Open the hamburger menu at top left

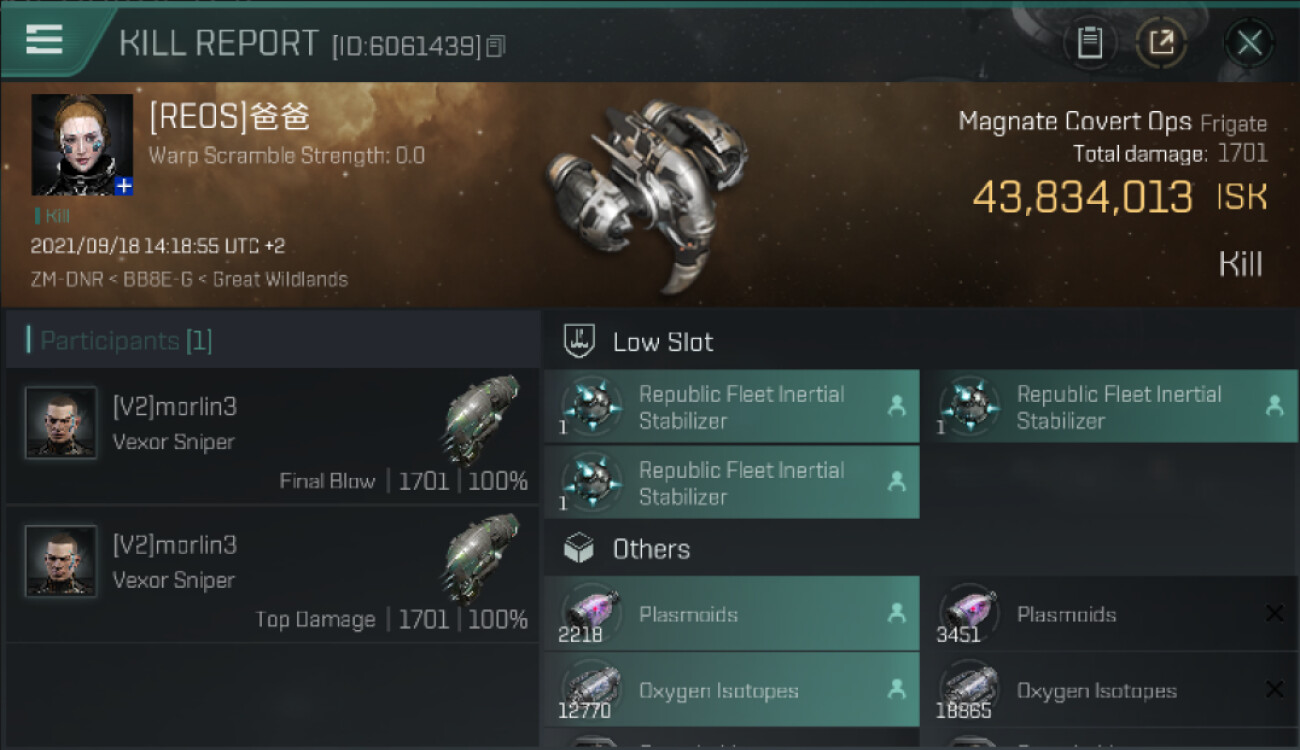(44, 40)
